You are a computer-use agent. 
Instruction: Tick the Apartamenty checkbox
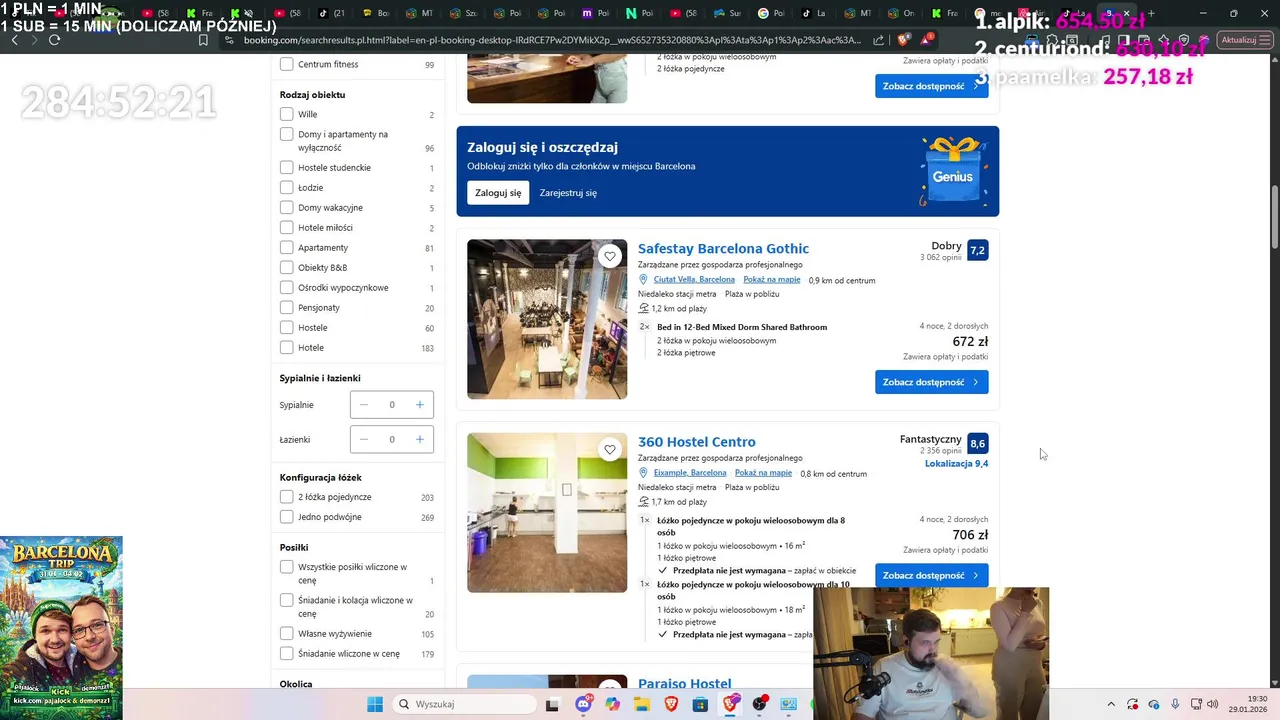tap(287, 247)
